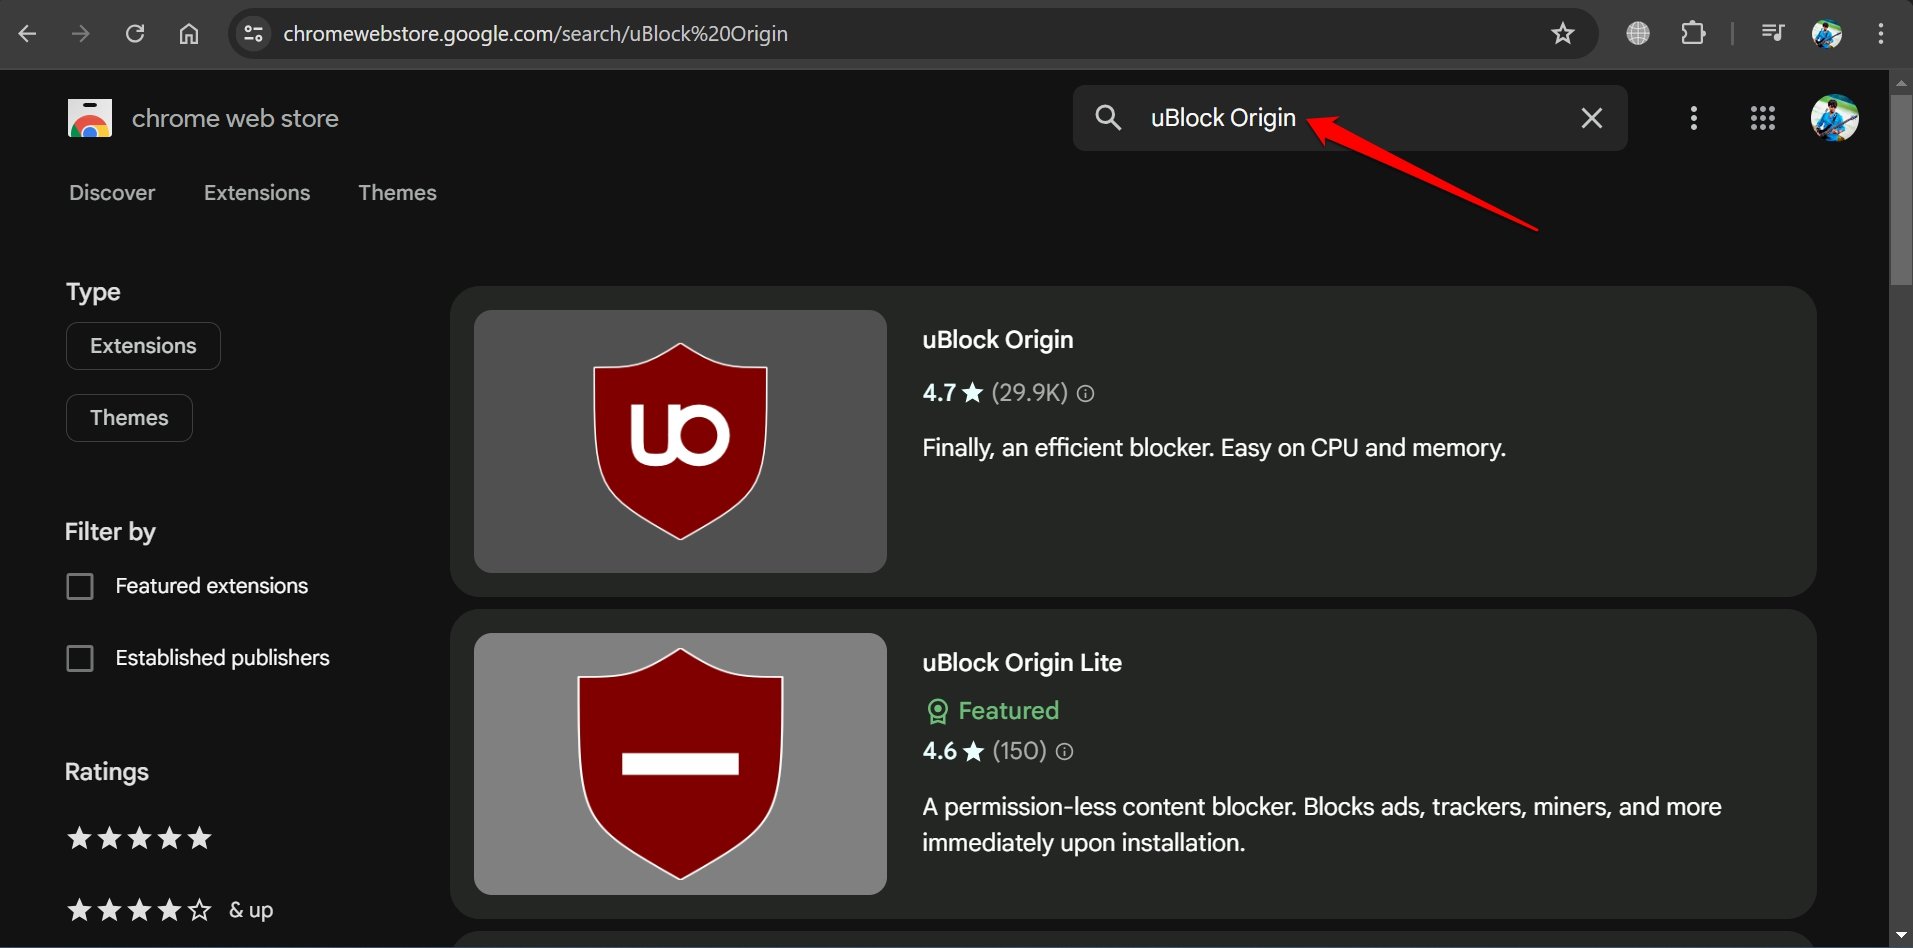Click the Type heading
The image size is (1913, 948).
point(93,292)
